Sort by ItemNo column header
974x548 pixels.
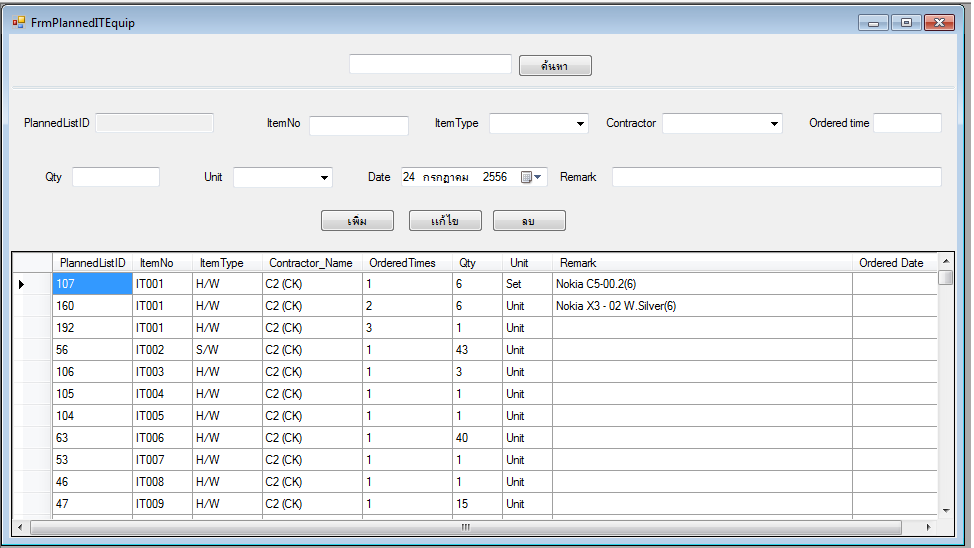pyautogui.click(x=163, y=263)
